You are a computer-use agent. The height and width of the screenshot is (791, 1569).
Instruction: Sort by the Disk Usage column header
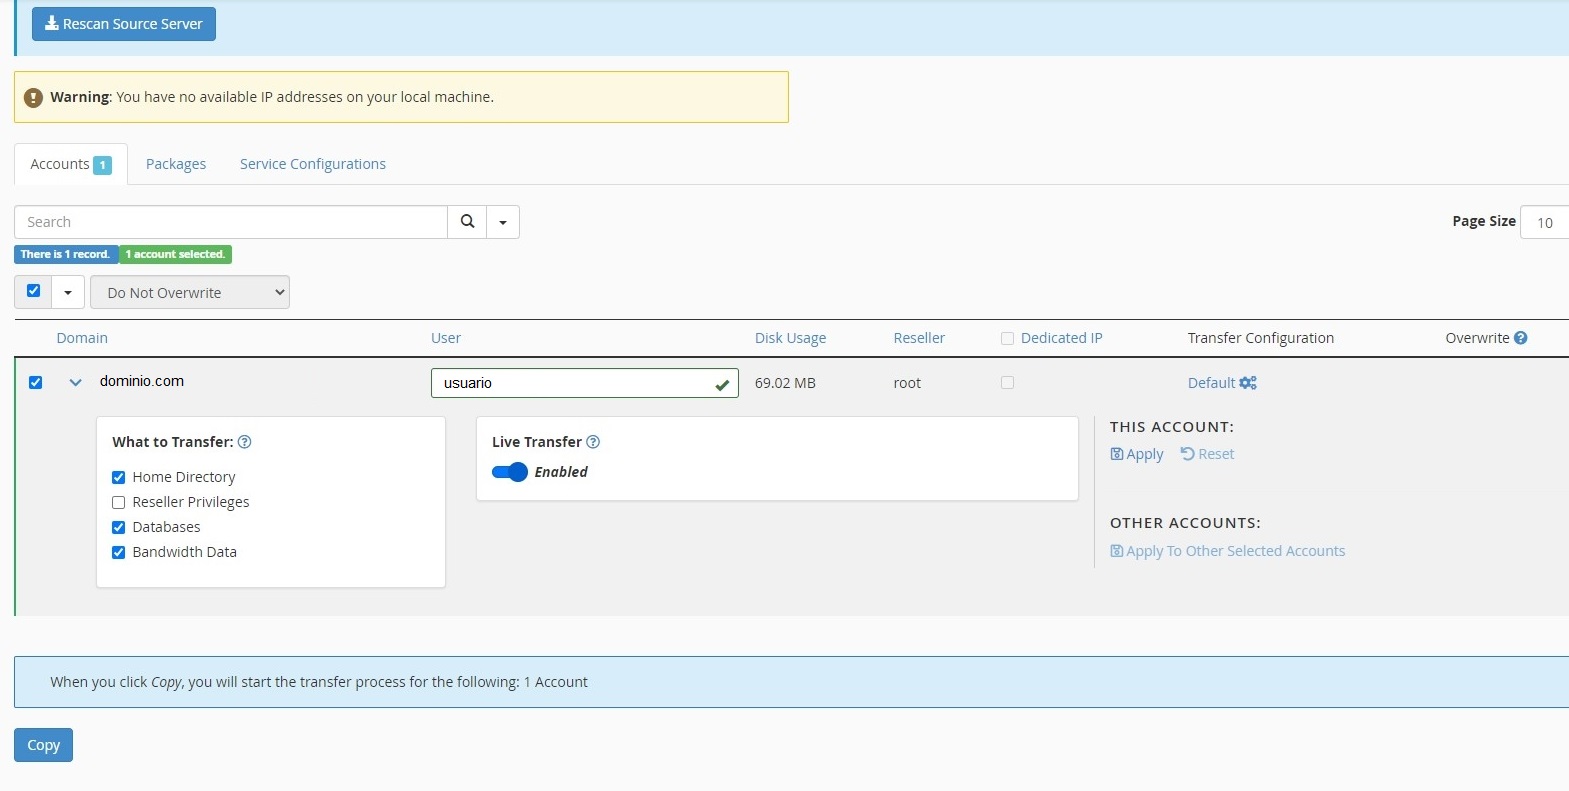[790, 338]
